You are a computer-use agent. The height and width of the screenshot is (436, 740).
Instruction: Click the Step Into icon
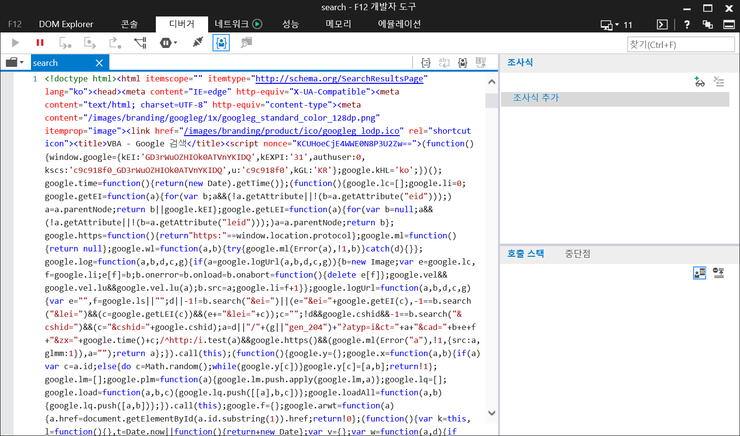[x=66, y=43]
